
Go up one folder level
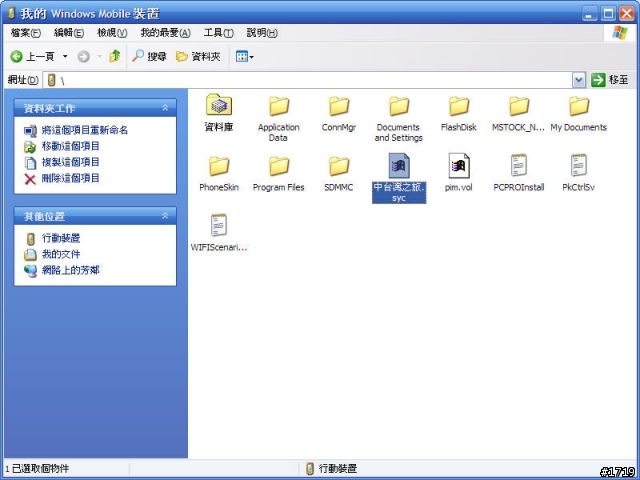pos(115,56)
